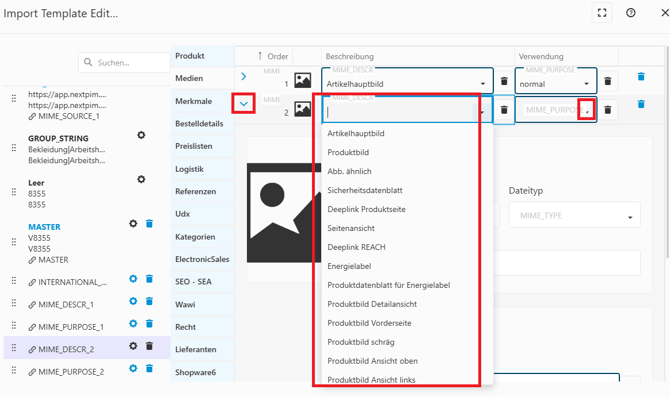This screenshot has width=670, height=397.
Task: Switch to ElectronicSales tab
Action: coord(202,259)
